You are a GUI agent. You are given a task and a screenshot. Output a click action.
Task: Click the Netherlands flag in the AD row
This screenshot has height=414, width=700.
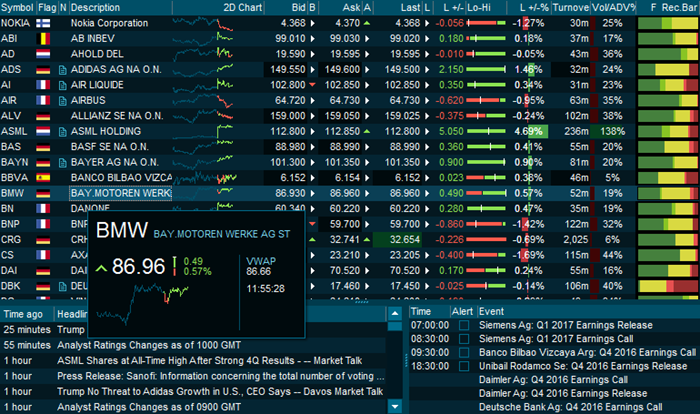[x=43, y=54]
